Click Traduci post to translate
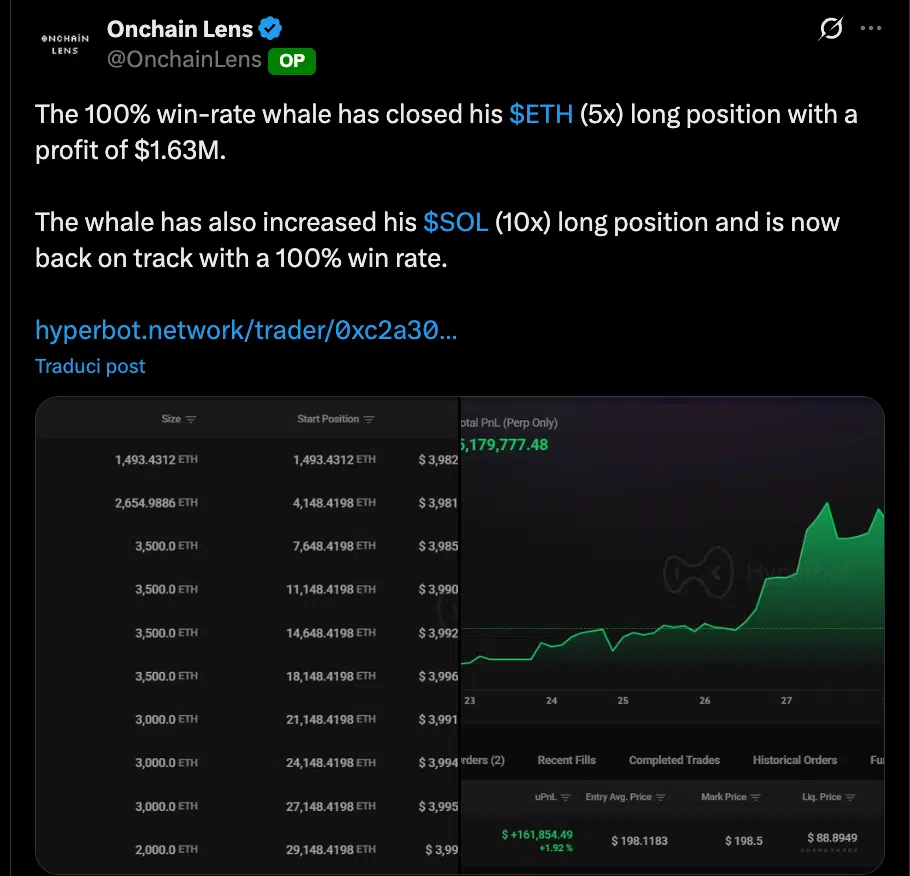This screenshot has height=876, width=910. point(90,366)
